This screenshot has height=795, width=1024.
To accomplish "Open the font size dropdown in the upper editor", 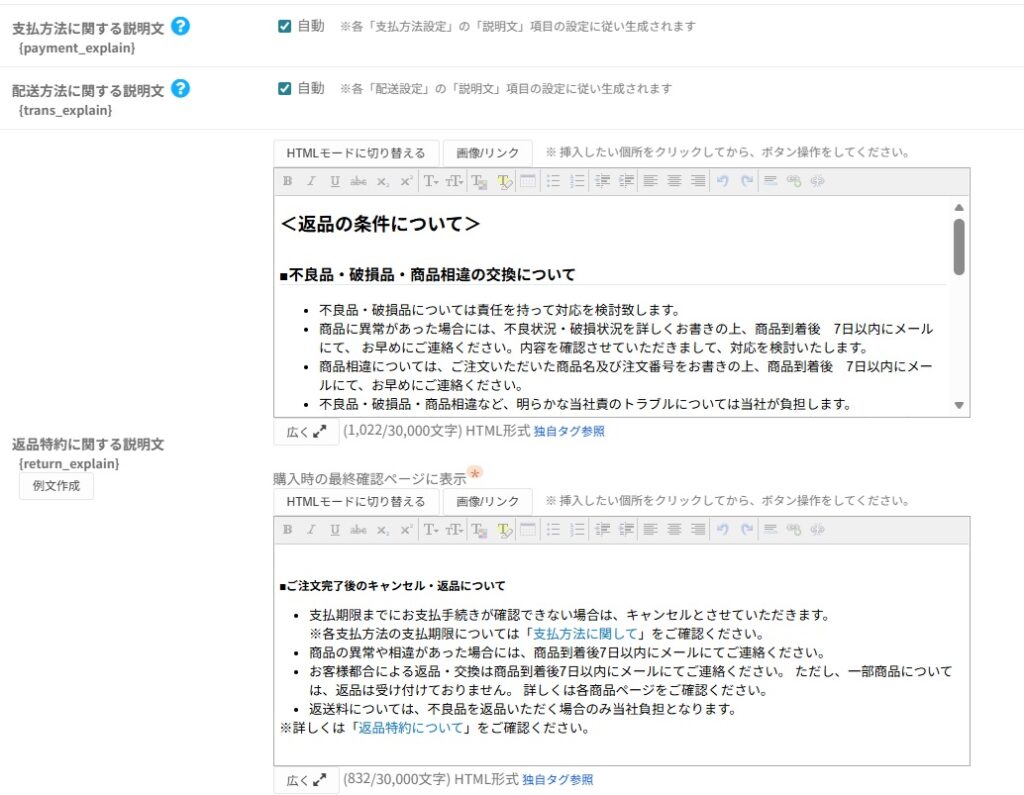I will click(x=454, y=181).
